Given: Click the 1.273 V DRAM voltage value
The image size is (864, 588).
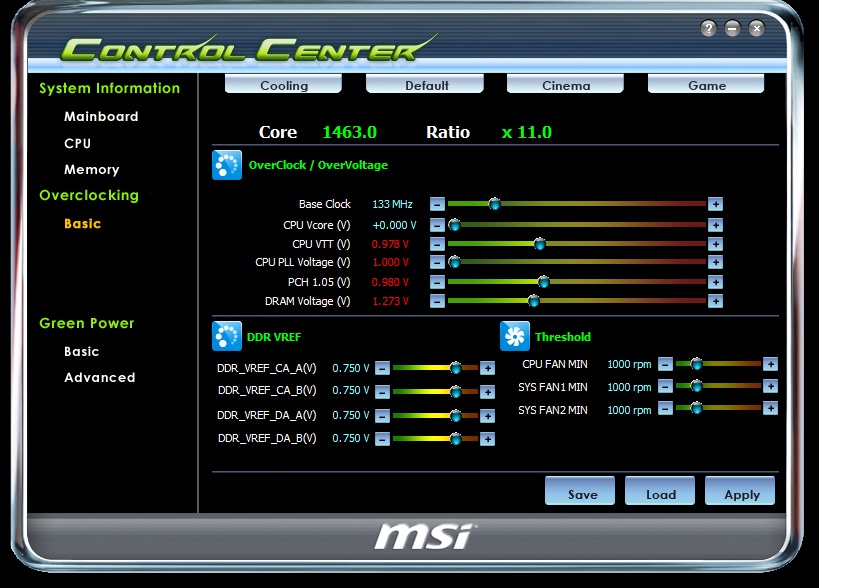Looking at the screenshot, I should [x=390, y=301].
